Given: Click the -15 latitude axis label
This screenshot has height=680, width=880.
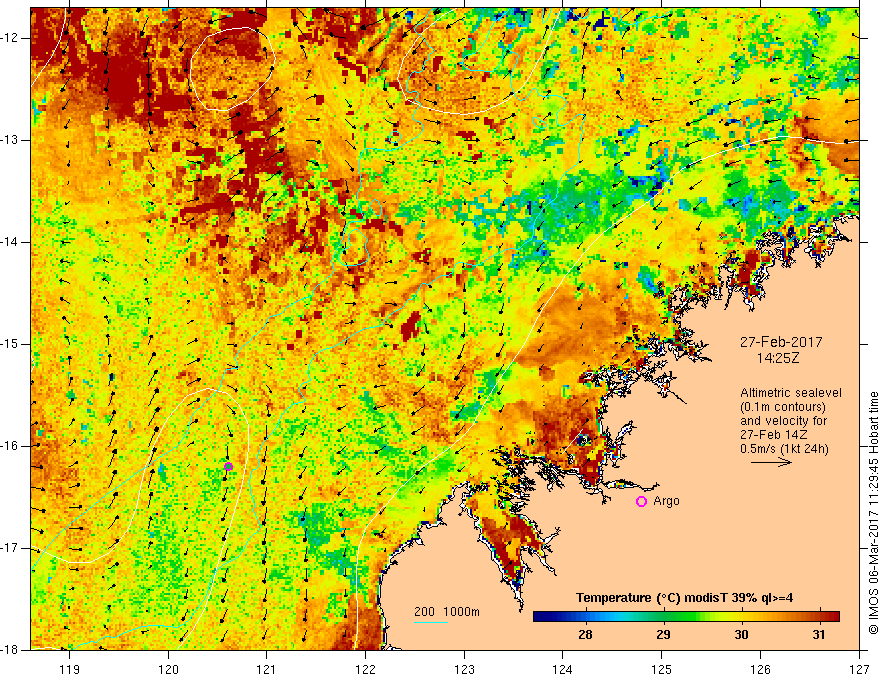Looking at the screenshot, I should coord(11,344).
